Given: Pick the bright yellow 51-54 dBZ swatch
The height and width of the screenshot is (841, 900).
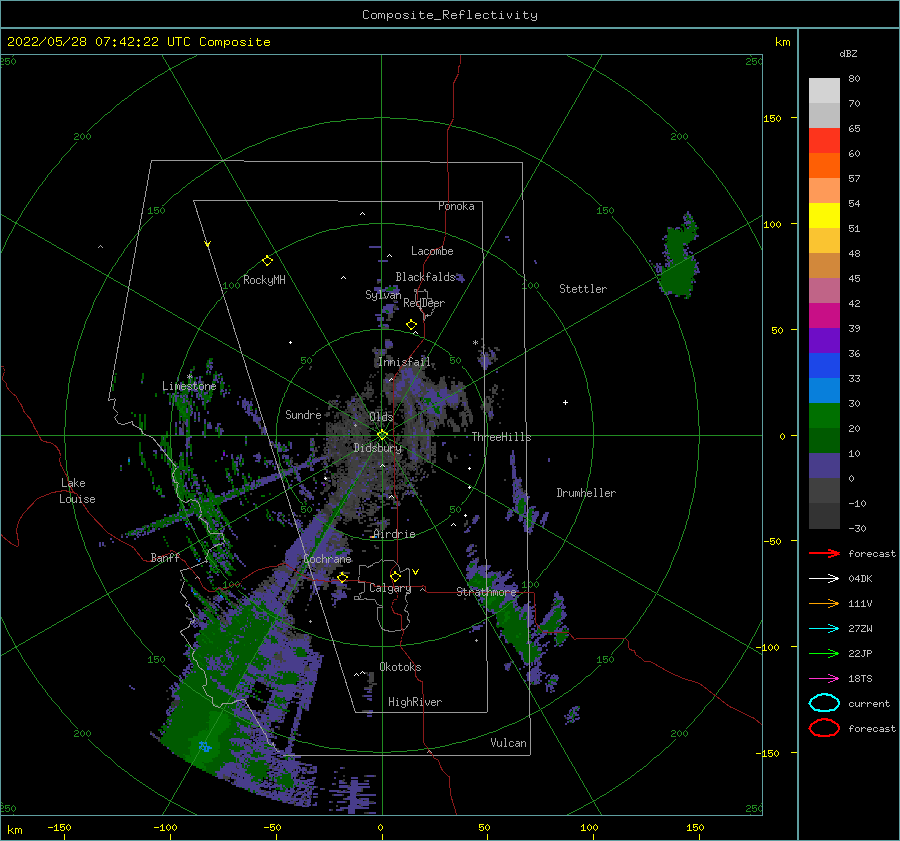Looking at the screenshot, I should point(824,216).
